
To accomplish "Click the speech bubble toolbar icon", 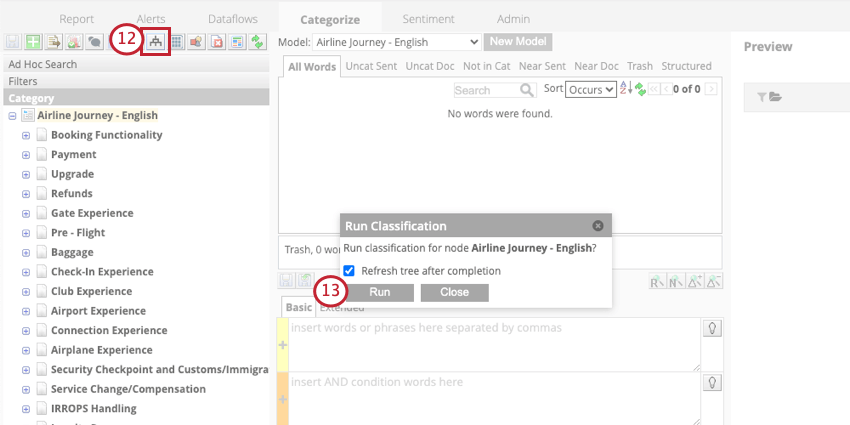I will 93,42.
